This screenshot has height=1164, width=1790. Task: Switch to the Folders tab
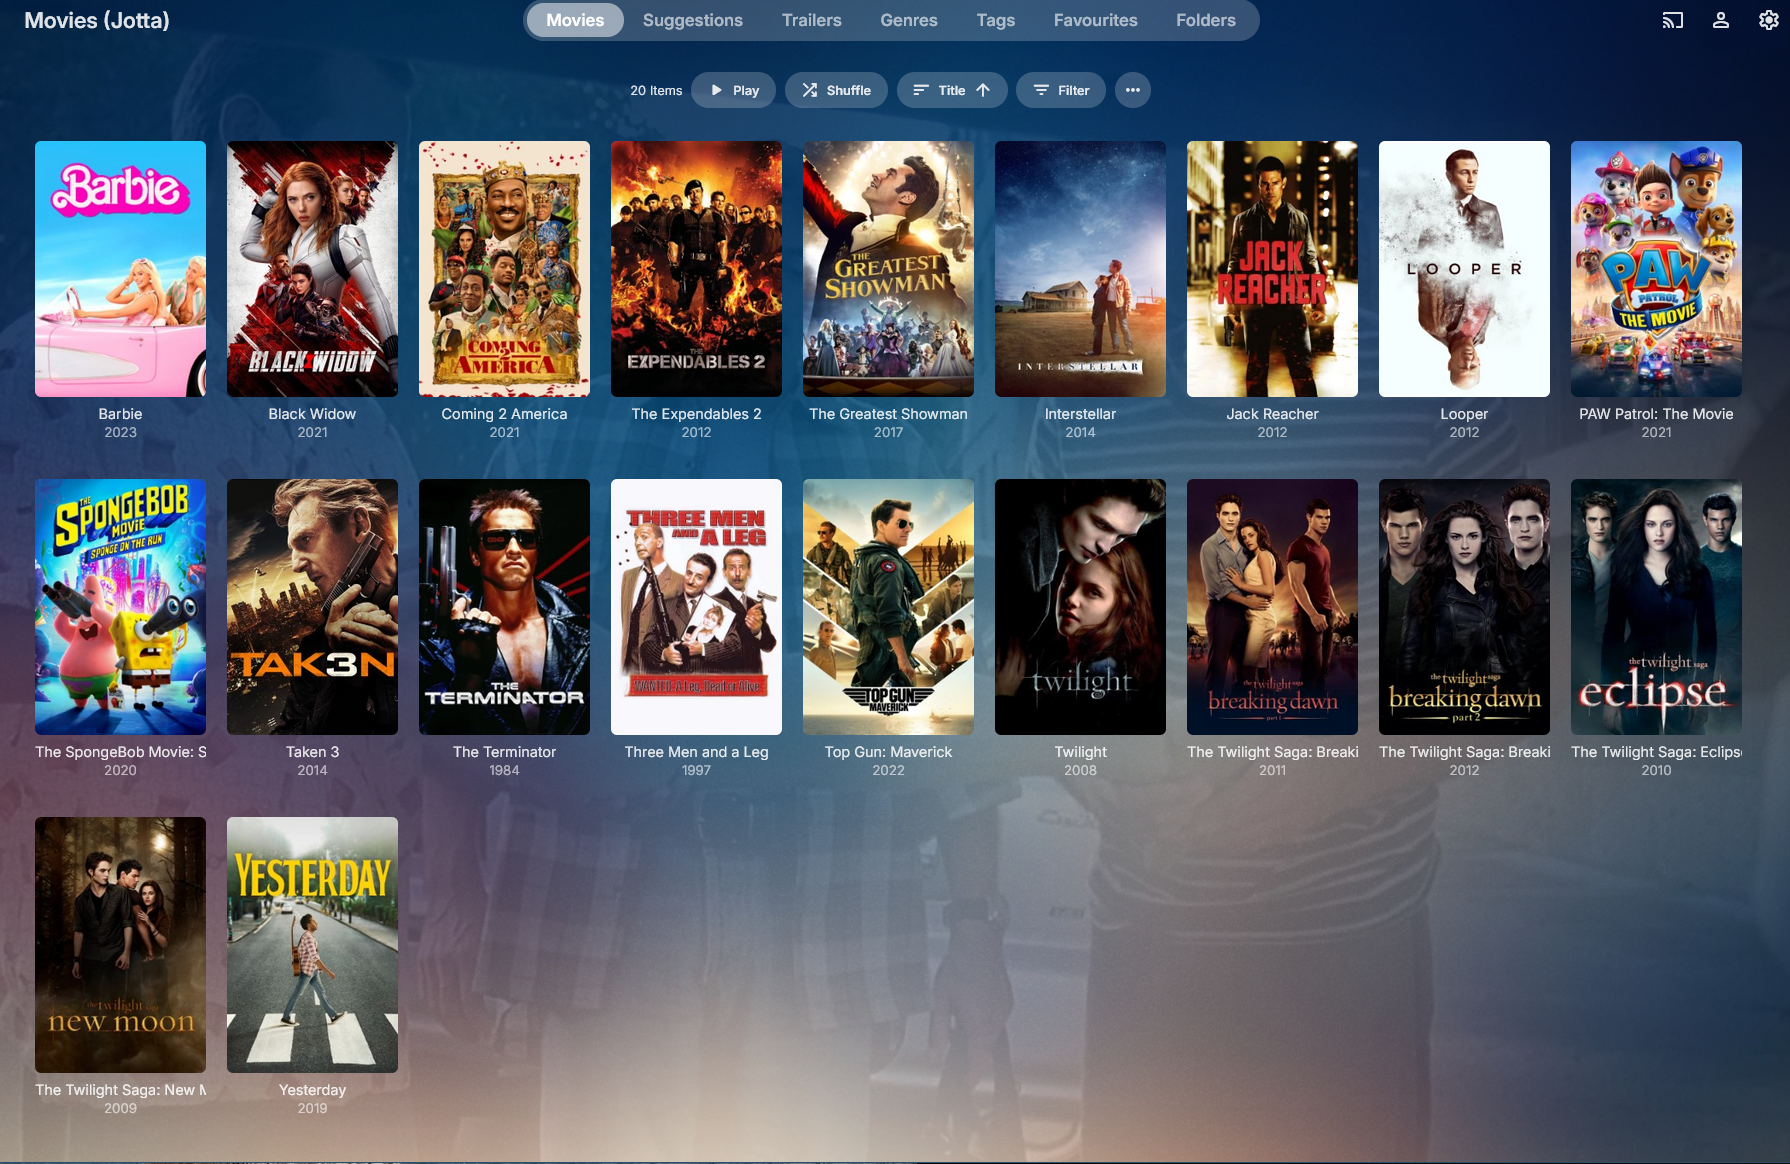1205,20
